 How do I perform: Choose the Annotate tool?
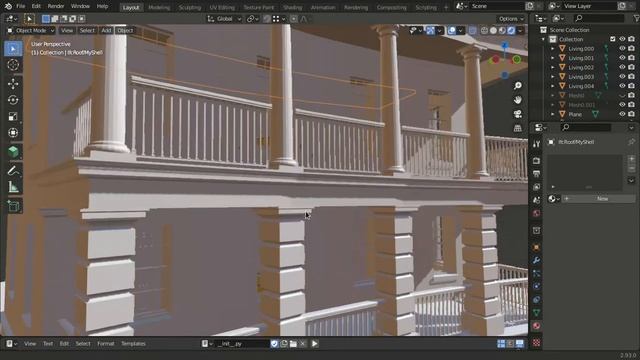point(13,170)
